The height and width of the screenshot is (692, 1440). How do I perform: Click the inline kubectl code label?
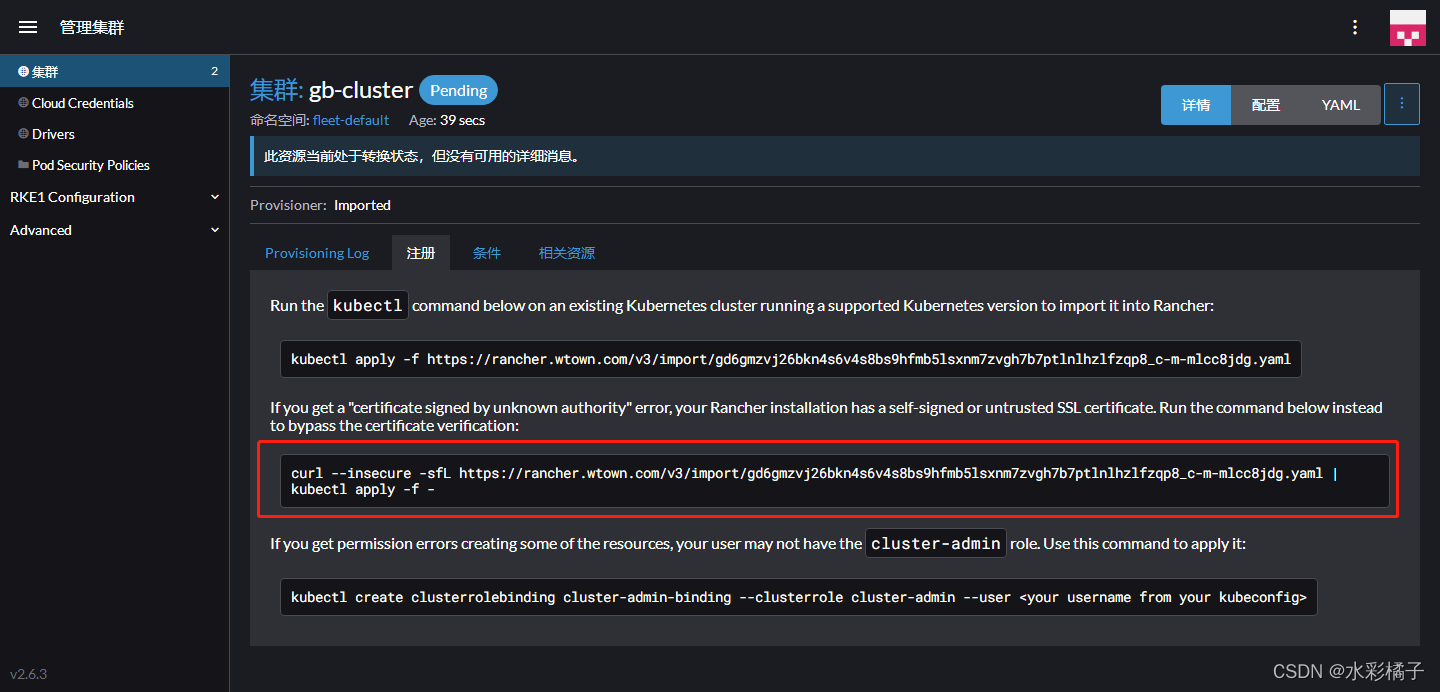tap(368, 305)
